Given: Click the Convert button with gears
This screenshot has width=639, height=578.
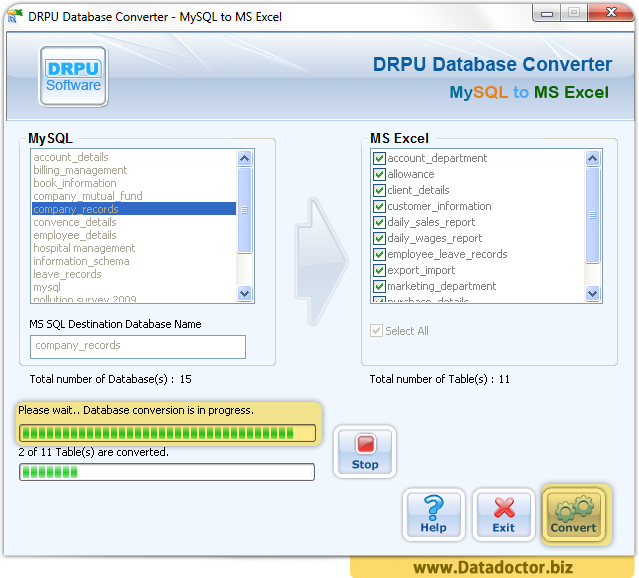Looking at the screenshot, I should (573, 514).
